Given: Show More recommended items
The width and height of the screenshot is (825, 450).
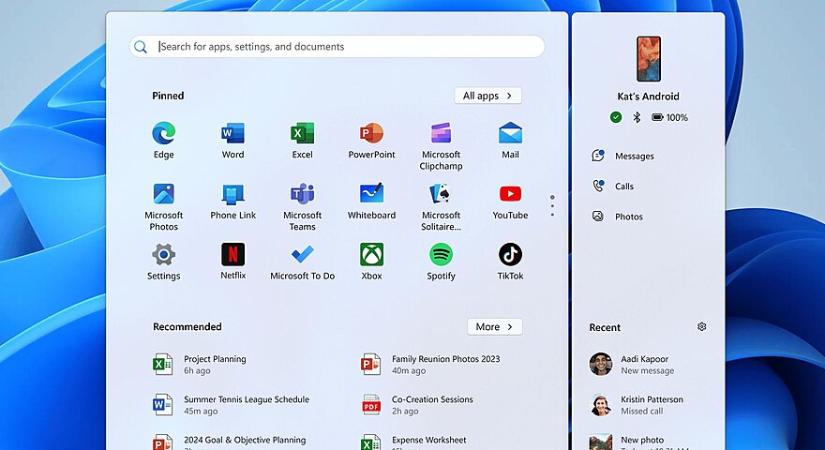Looking at the screenshot, I should 495,327.
